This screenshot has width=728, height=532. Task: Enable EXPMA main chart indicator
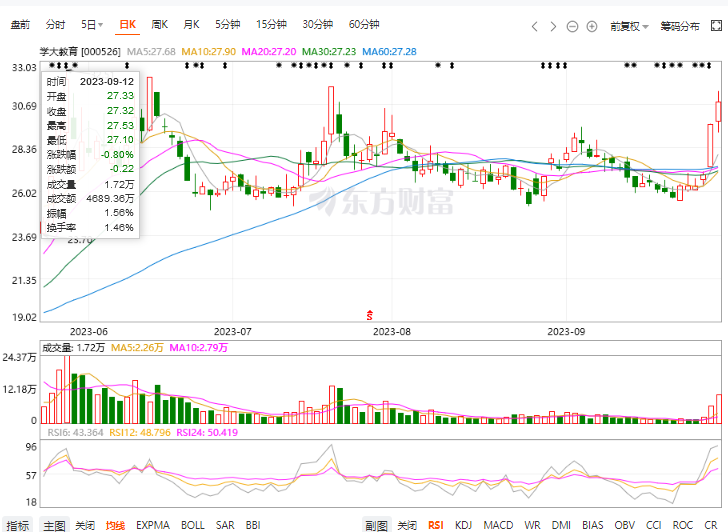pyautogui.click(x=152, y=525)
